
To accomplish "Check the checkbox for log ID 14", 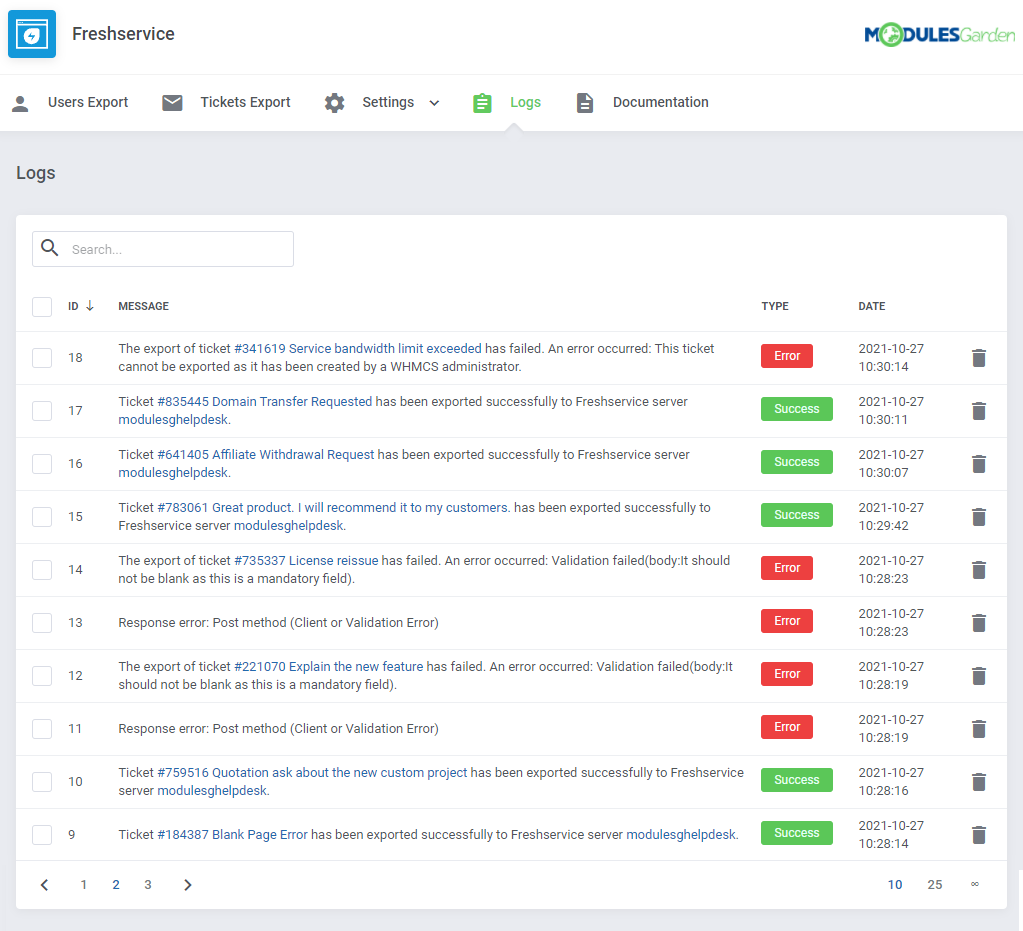I will 42,570.
